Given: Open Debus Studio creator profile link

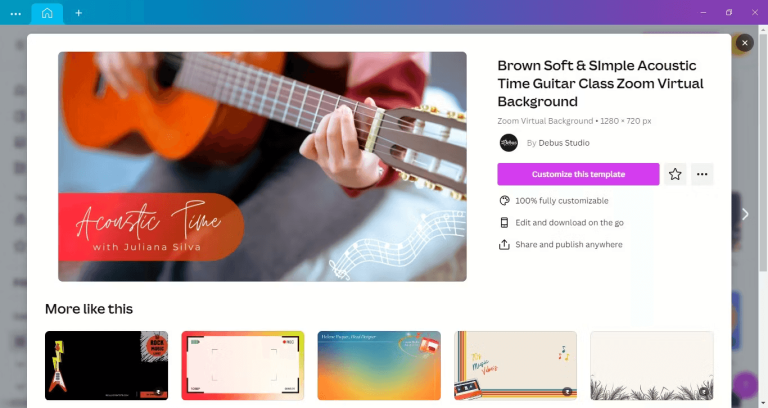Looking at the screenshot, I should (564, 143).
